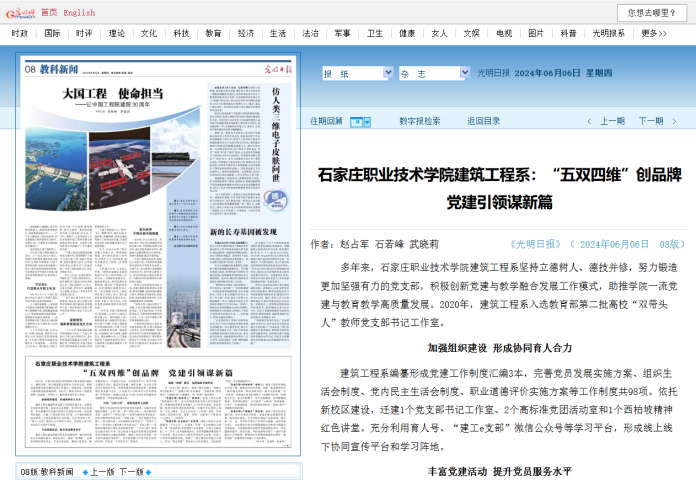Click the dropdown arrow beside the calendar icon

click(x=367, y=122)
